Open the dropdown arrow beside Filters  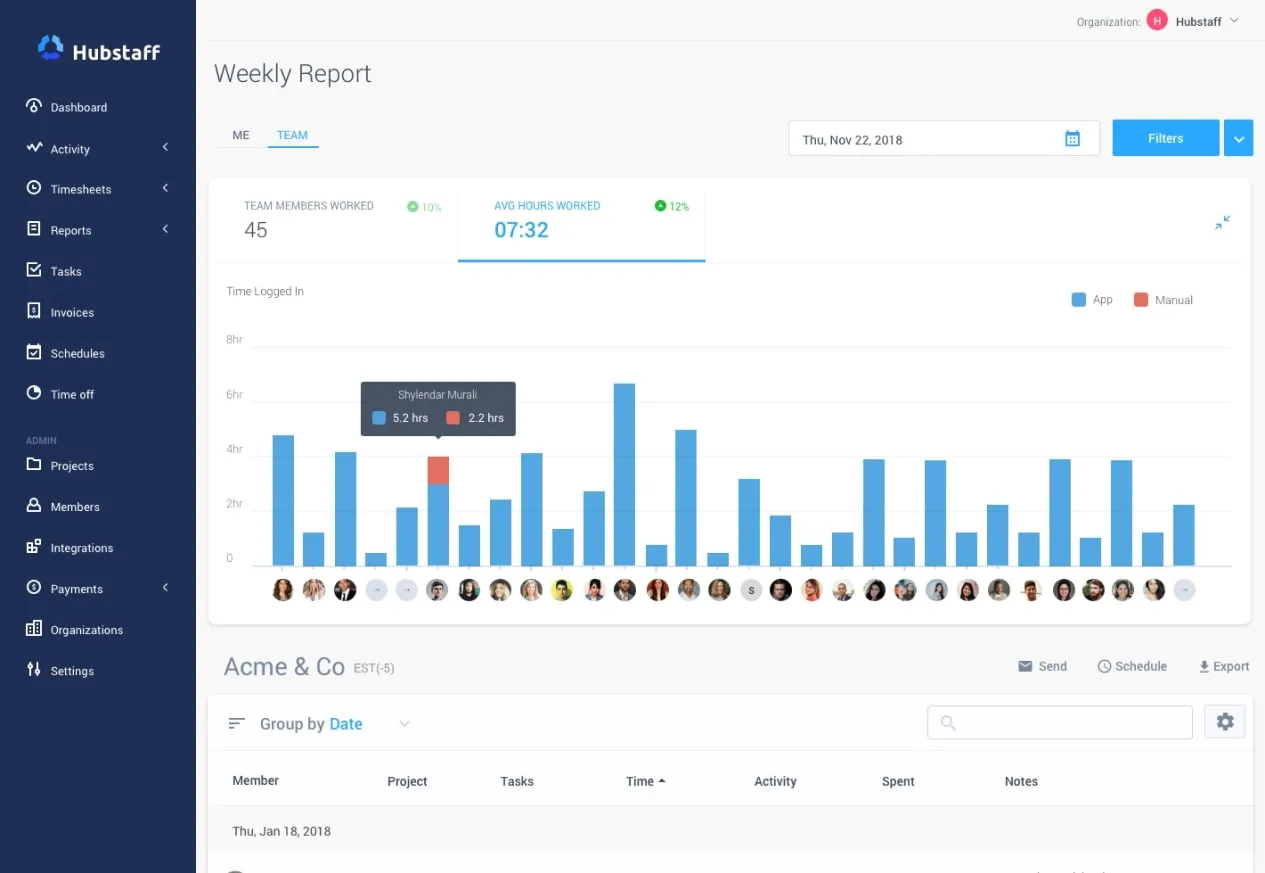(x=1238, y=139)
